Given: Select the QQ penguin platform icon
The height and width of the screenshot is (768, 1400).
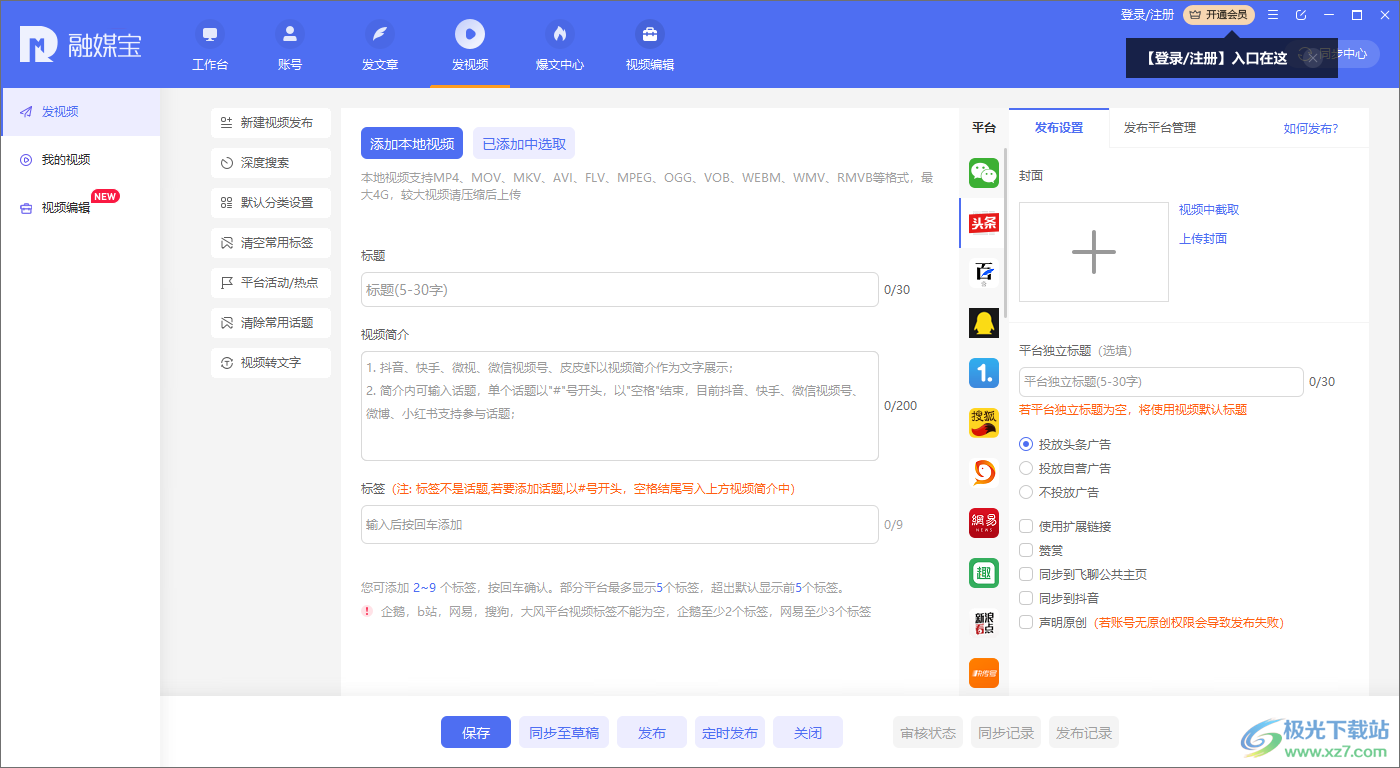Looking at the screenshot, I should coord(984,323).
